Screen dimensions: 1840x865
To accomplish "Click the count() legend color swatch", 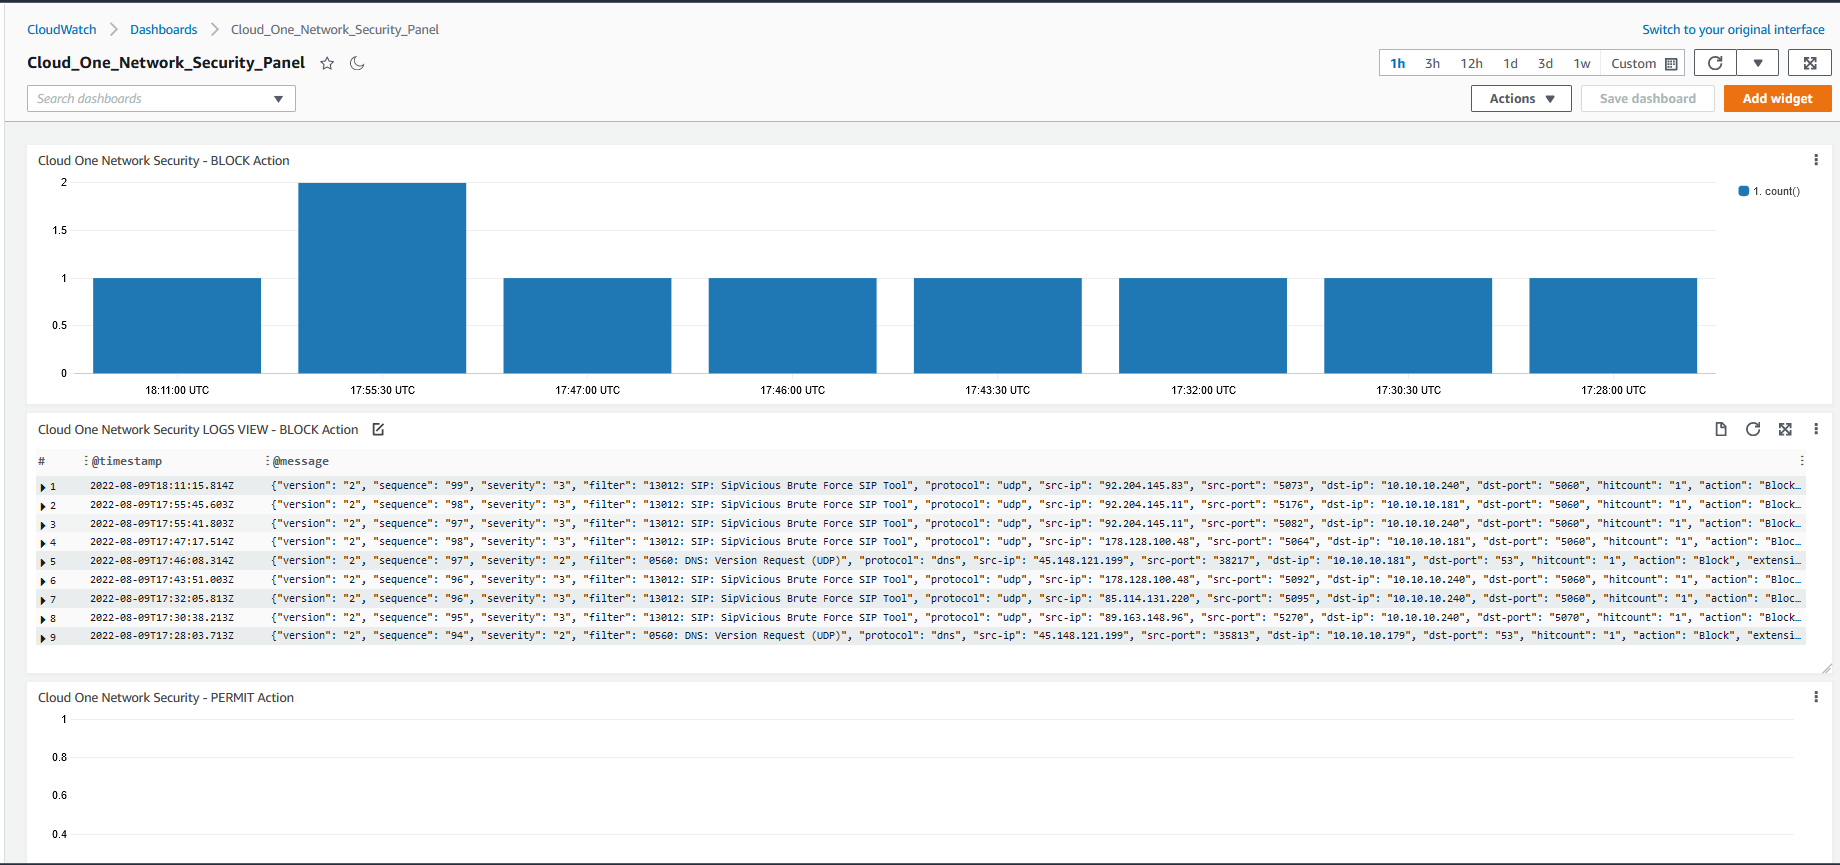I will [1744, 191].
